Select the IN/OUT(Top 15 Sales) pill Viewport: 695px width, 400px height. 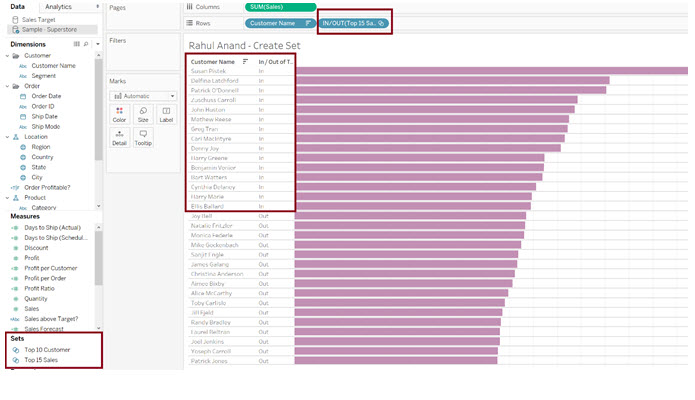354,23
